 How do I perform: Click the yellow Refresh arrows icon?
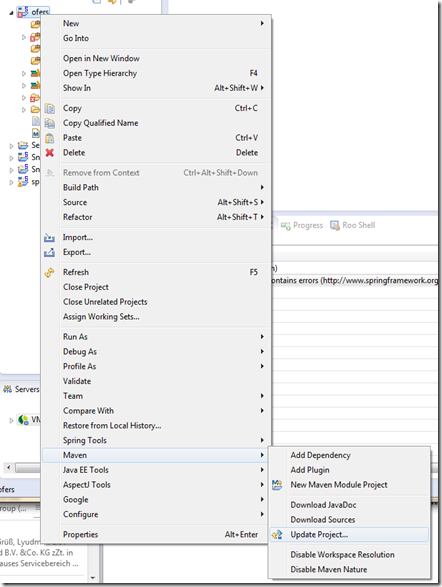point(49,273)
